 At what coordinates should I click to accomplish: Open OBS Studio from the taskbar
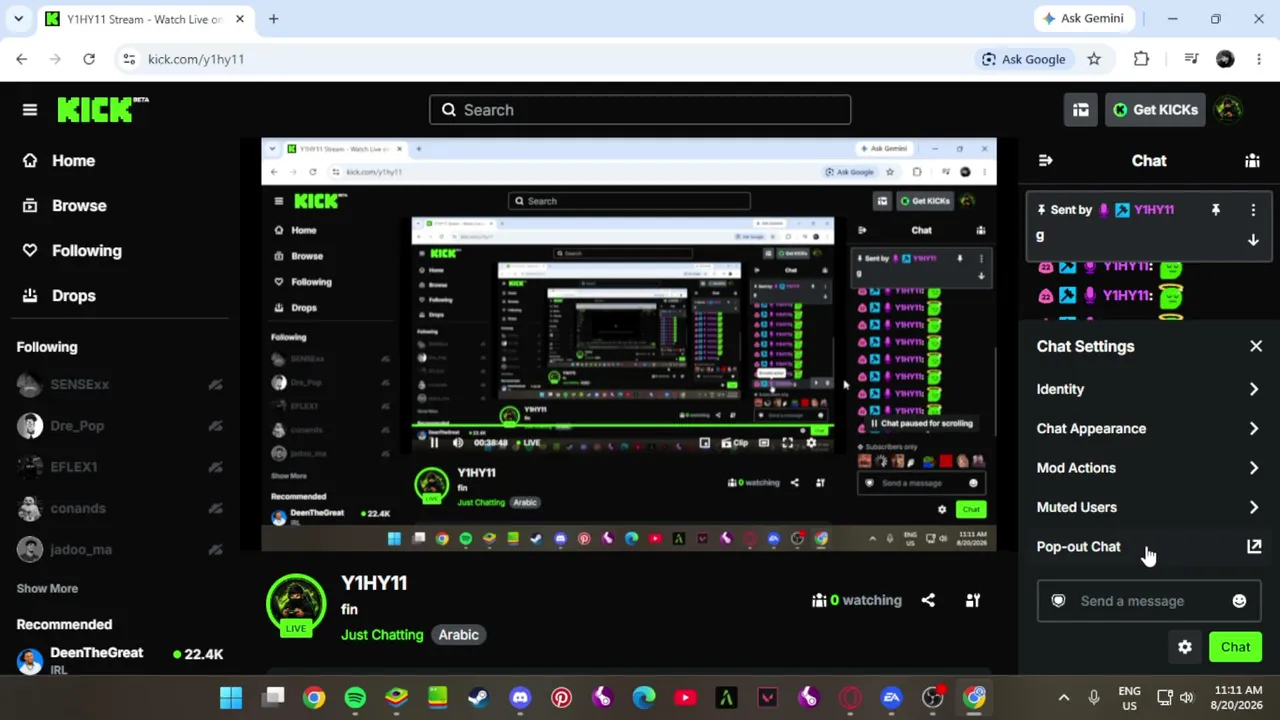[932, 697]
